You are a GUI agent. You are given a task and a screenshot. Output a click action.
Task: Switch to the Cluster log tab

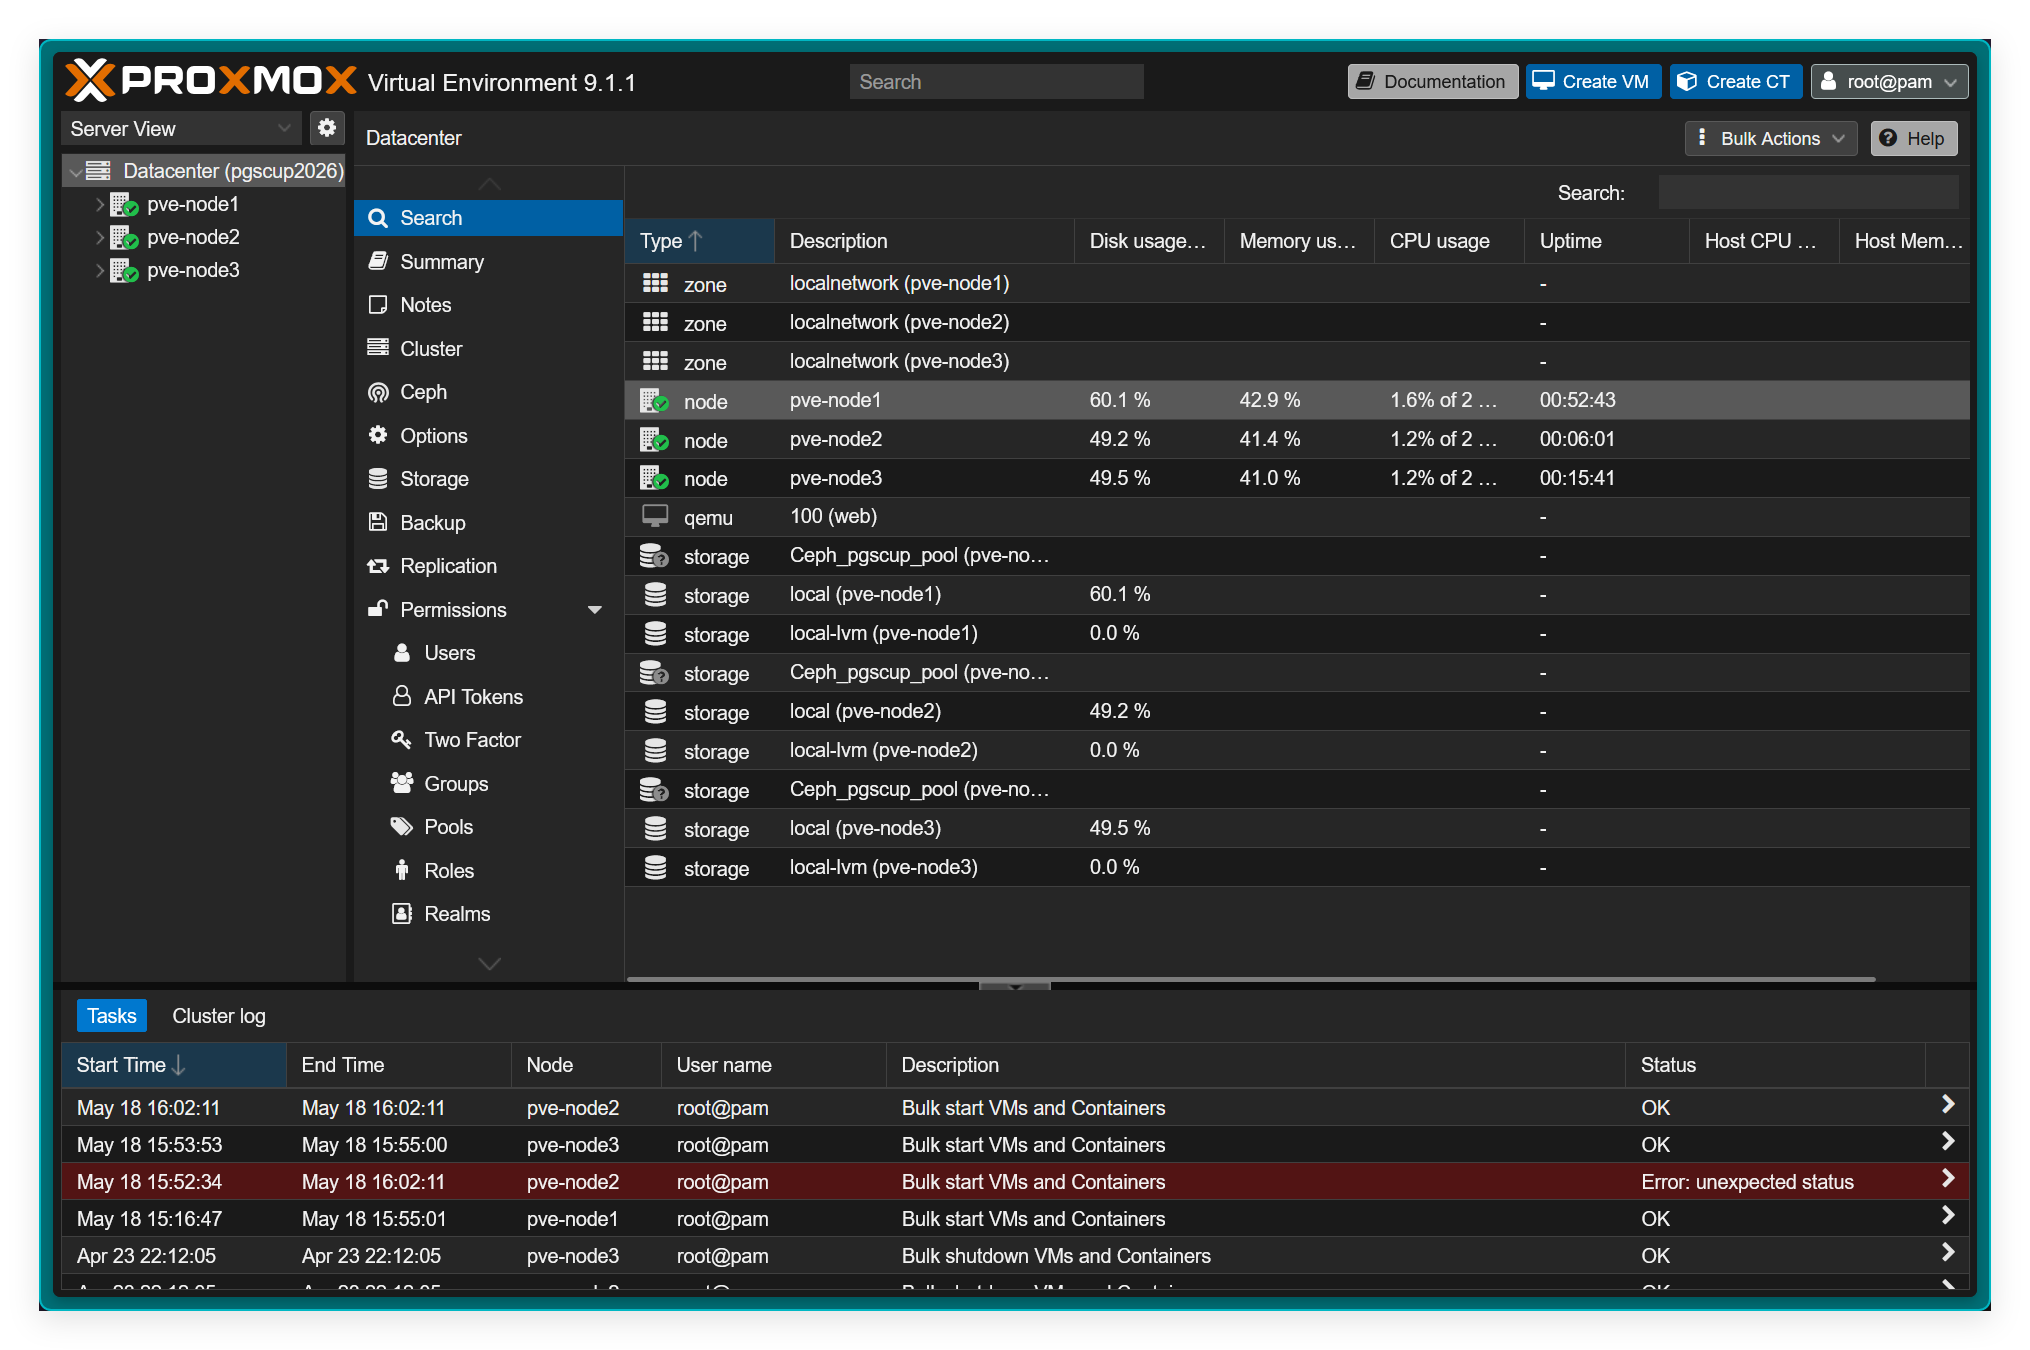[219, 1016]
